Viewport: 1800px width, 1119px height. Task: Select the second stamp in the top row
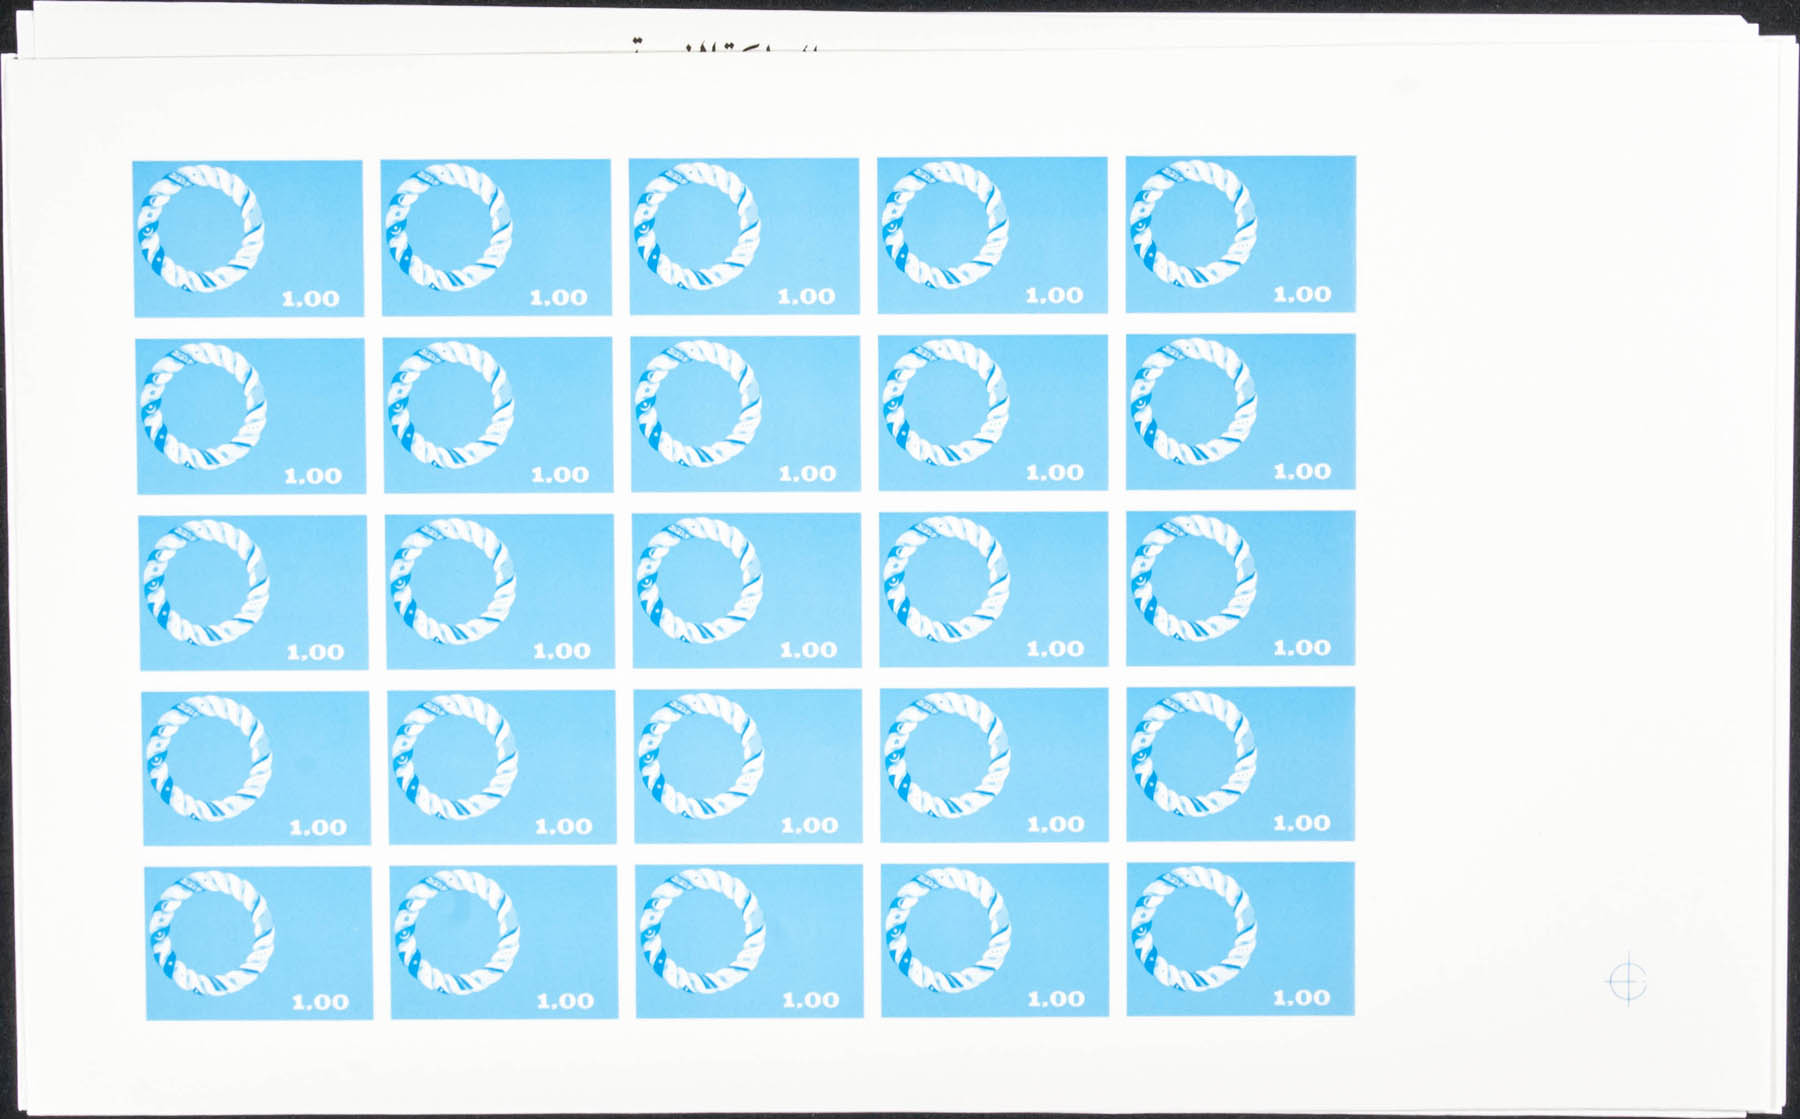click(x=496, y=237)
